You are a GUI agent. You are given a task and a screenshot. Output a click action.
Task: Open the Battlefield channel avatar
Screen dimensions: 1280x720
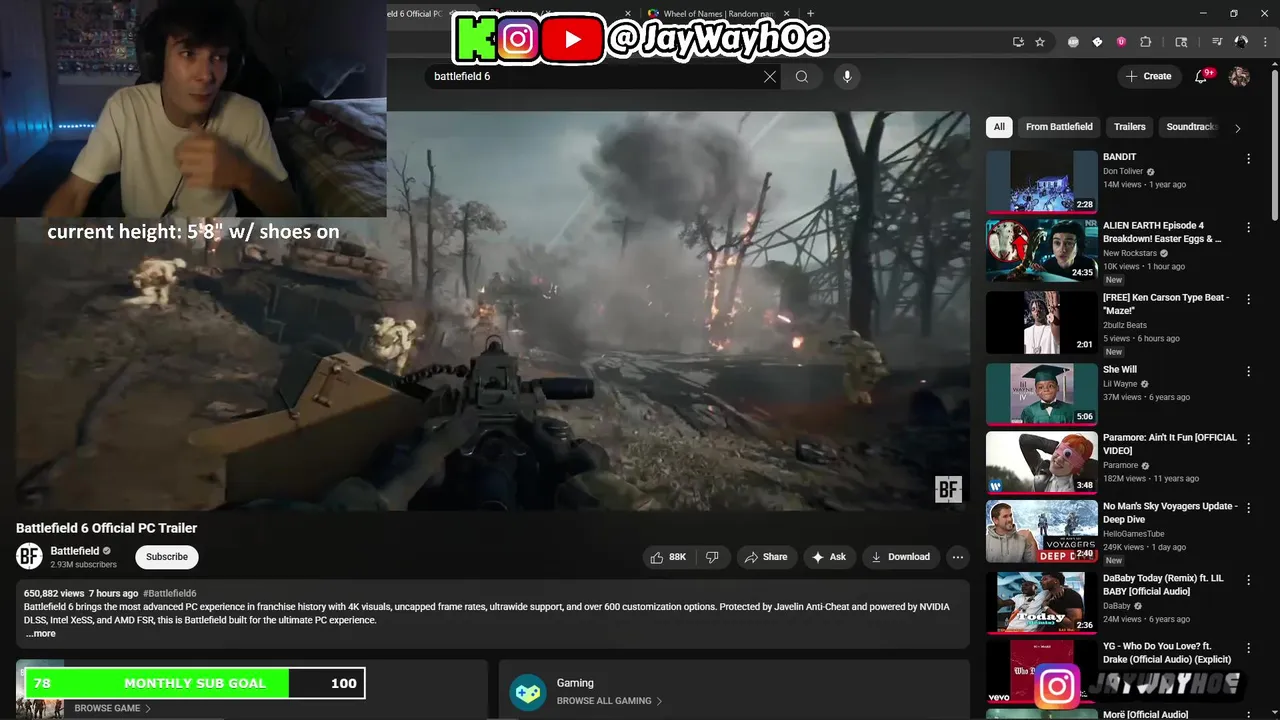point(29,557)
